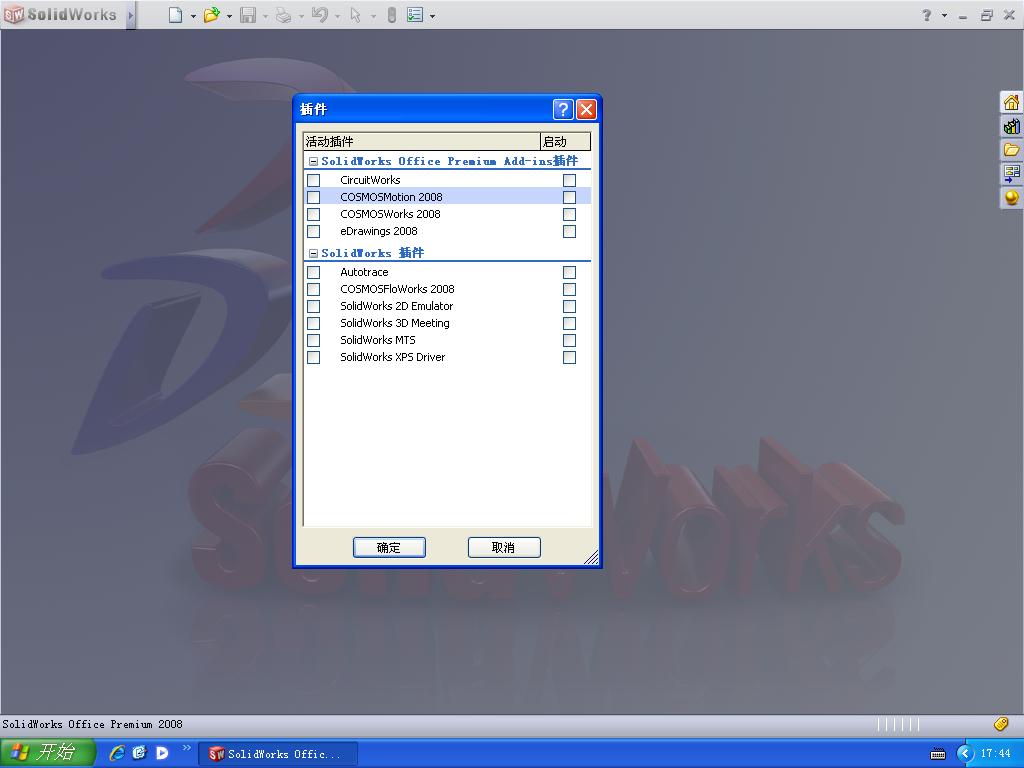Expand quick launch overflow chevron

point(187,748)
